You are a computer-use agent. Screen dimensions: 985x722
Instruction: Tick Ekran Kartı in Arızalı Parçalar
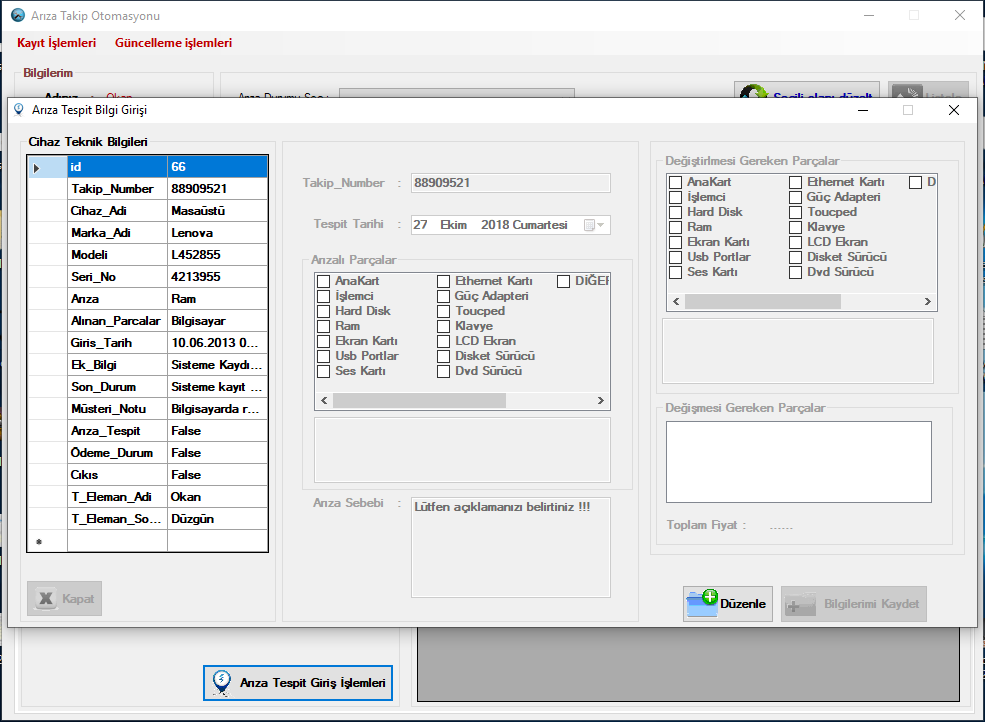point(324,341)
